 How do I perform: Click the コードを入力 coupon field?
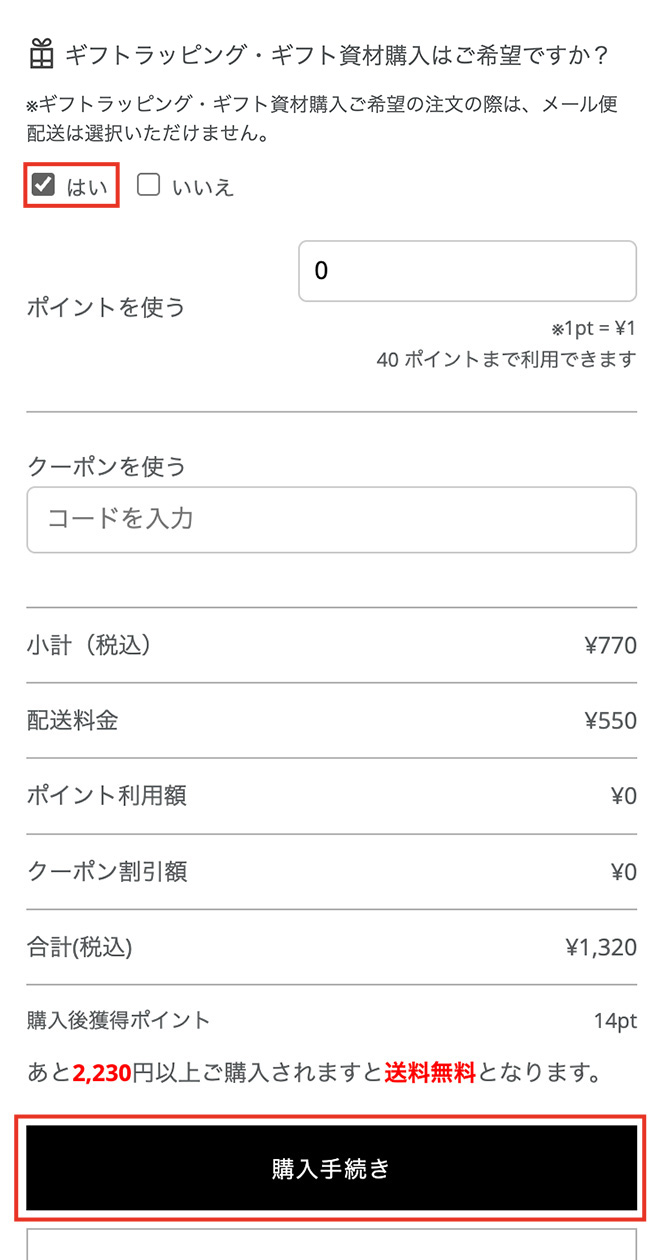(331, 519)
